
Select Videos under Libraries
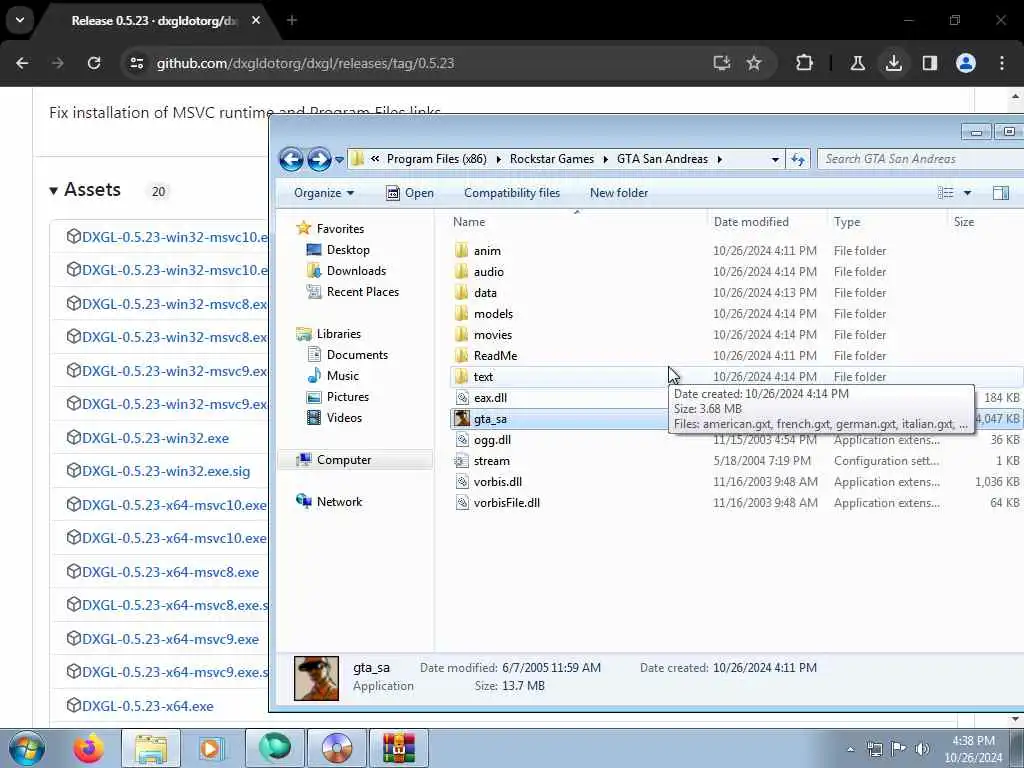[x=334, y=417]
